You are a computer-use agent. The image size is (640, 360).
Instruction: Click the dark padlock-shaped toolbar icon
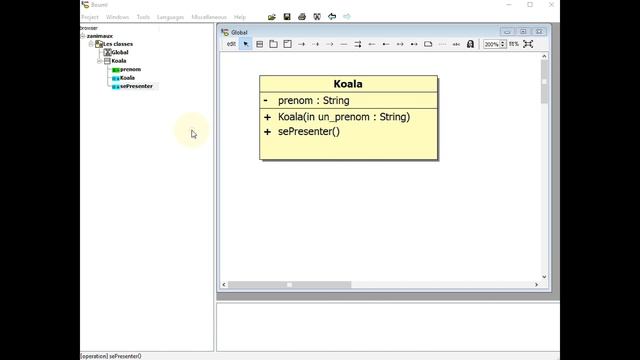pyautogui.click(x=470, y=44)
